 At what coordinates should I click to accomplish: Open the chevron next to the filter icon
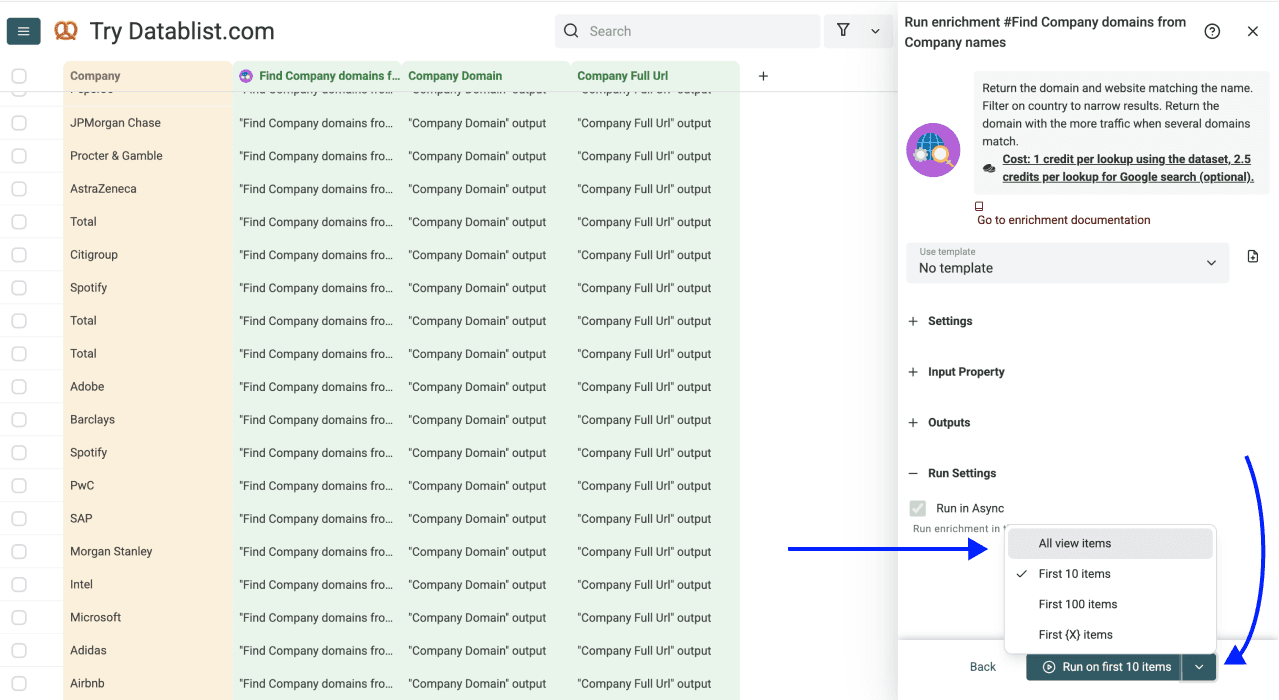(876, 31)
